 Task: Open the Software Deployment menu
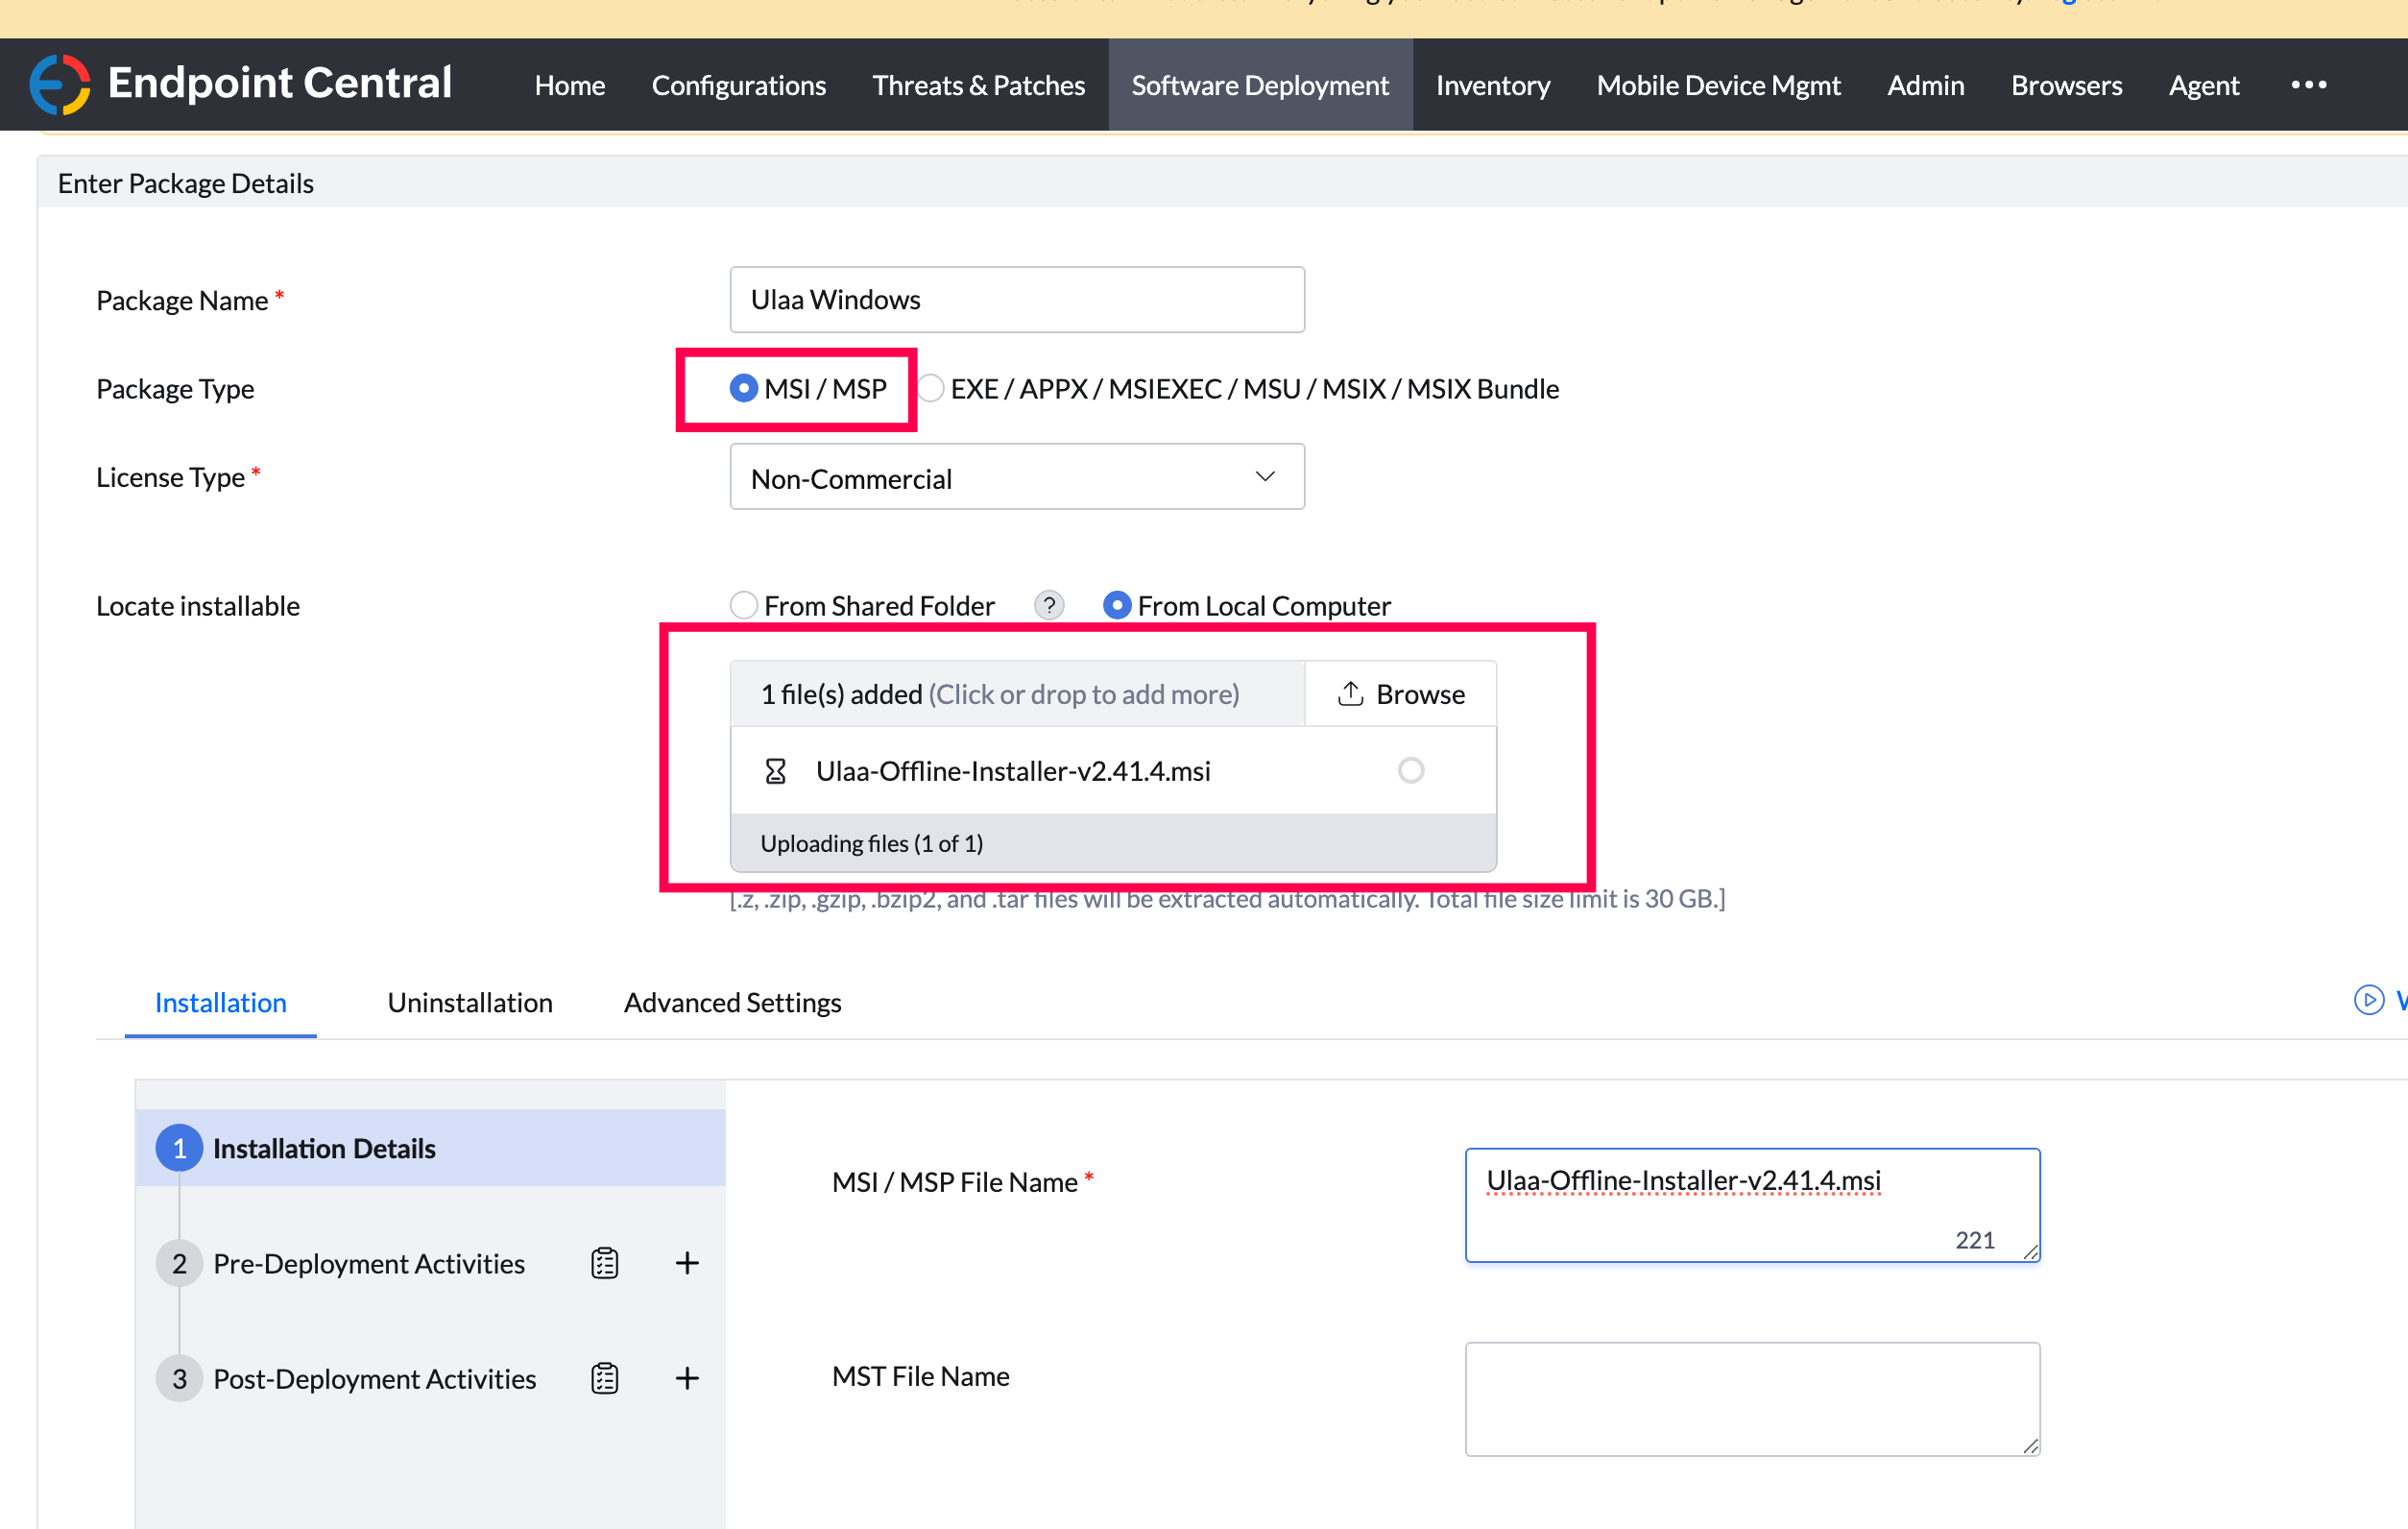(1259, 85)
